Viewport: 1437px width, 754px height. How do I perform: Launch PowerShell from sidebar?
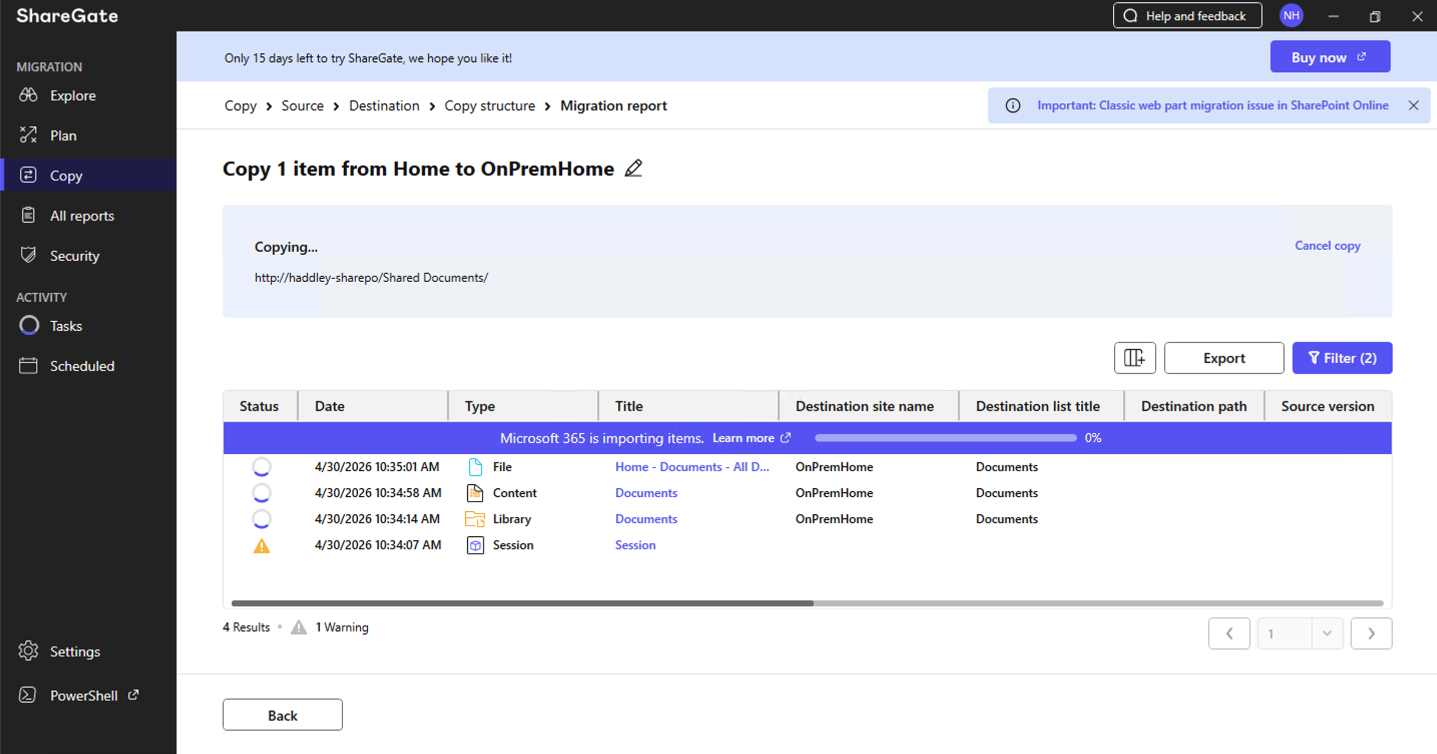[x=88, y=696]
